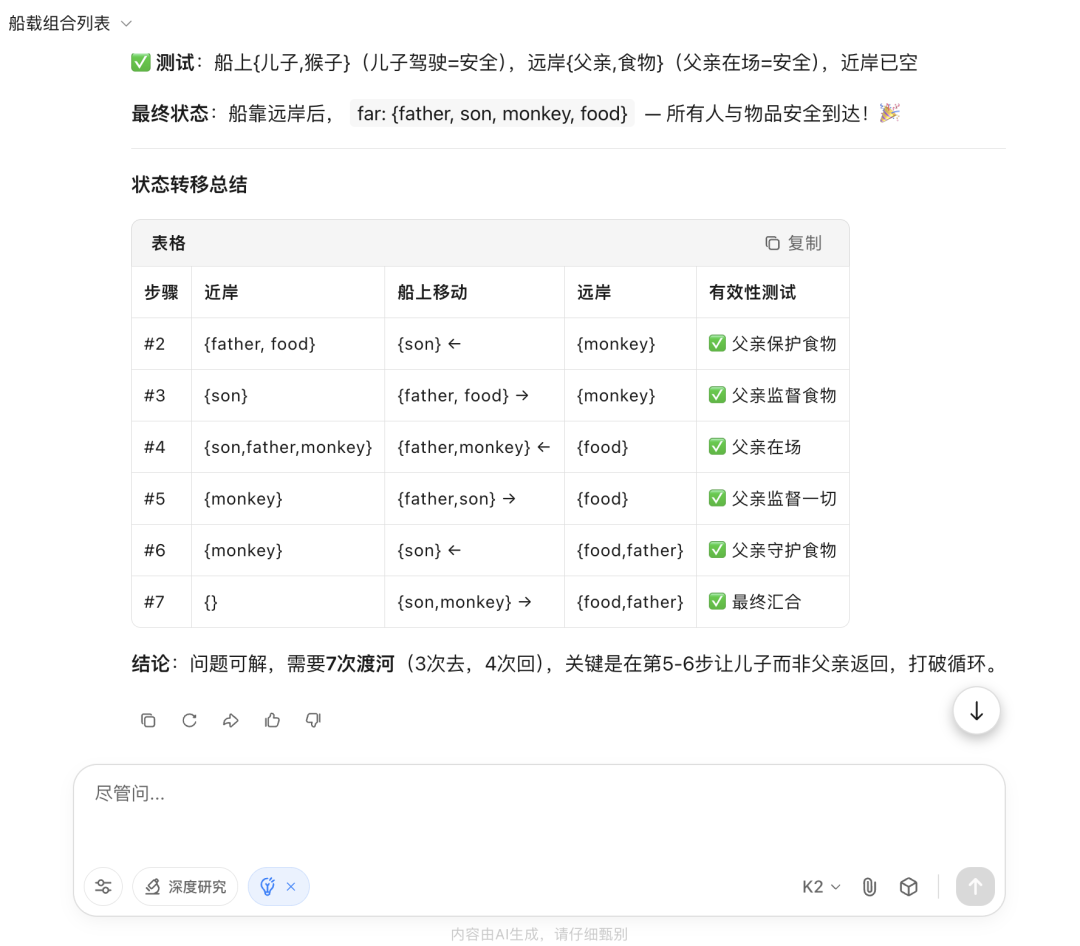Select the 船载组合列表 menu item

pyautogui.click(x=60, y=22)
